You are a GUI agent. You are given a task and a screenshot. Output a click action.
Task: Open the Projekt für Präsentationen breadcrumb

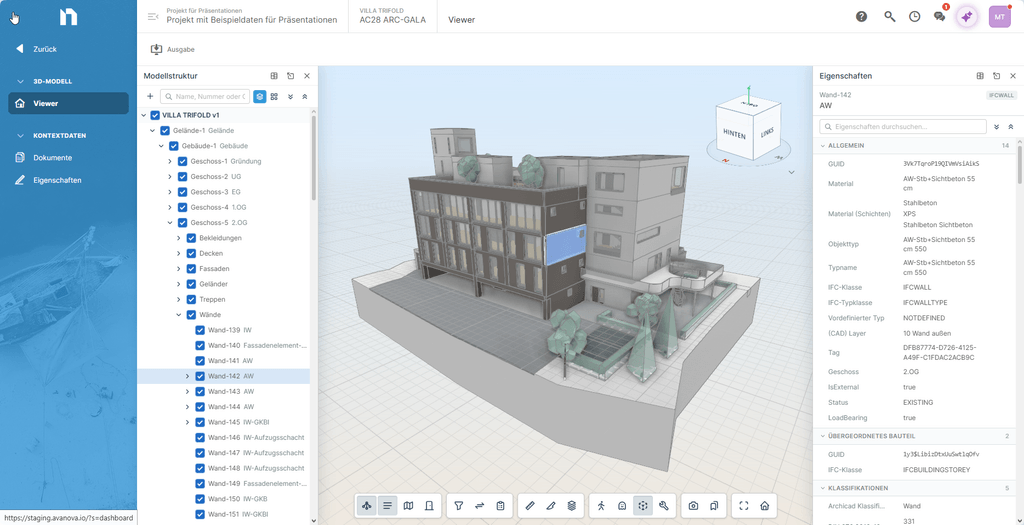click(x=251, y=16)
